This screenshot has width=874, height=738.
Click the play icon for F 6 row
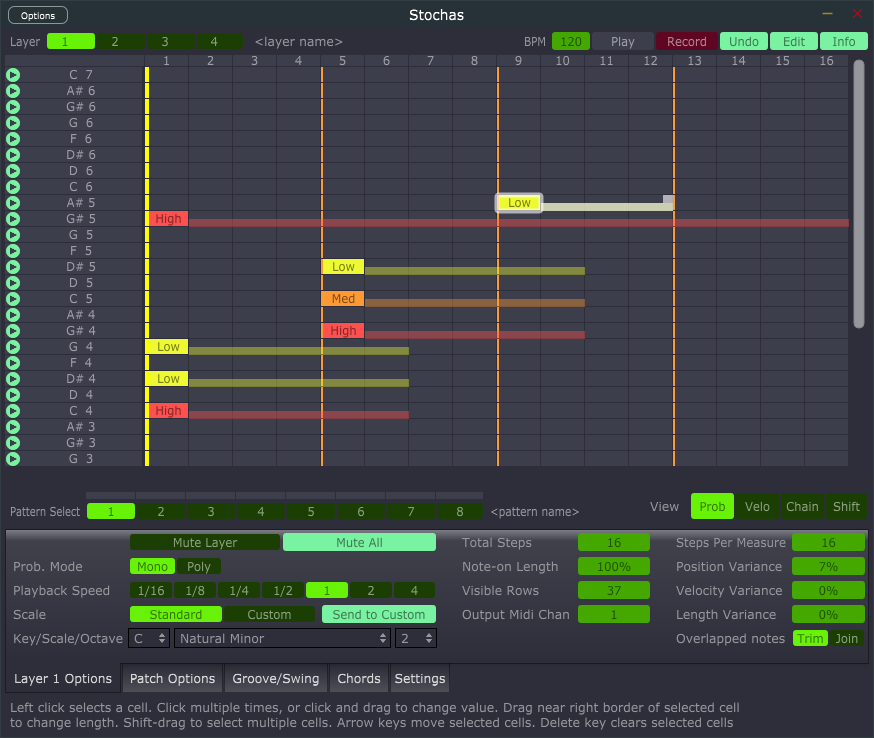point(13,139)
